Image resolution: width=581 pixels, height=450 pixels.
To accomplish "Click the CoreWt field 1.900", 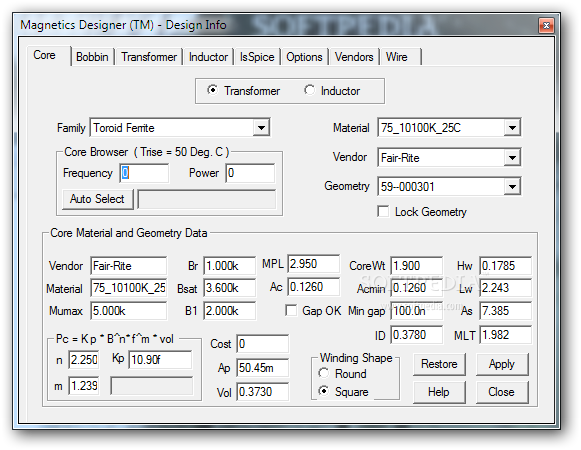I will point(416,265).
